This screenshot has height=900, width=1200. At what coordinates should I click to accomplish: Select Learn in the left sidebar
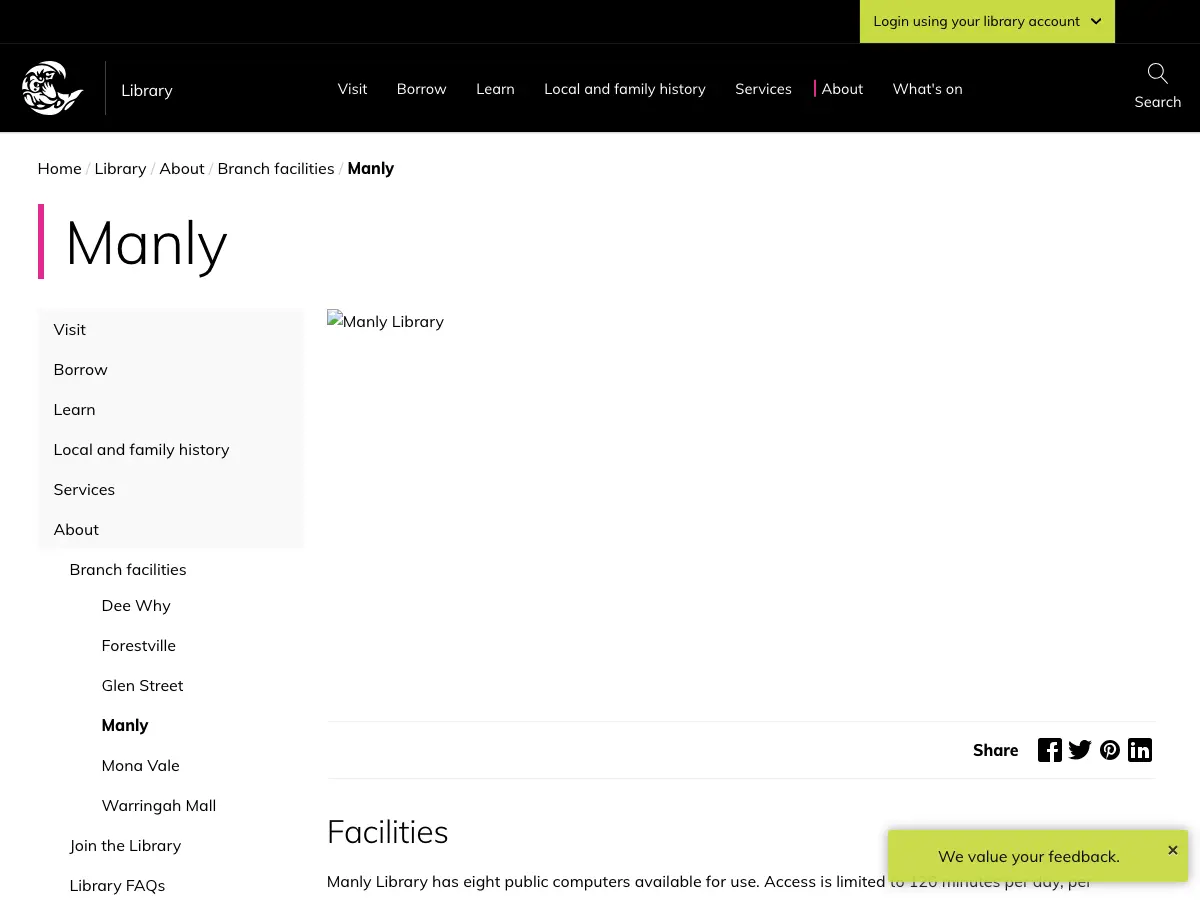170,409
